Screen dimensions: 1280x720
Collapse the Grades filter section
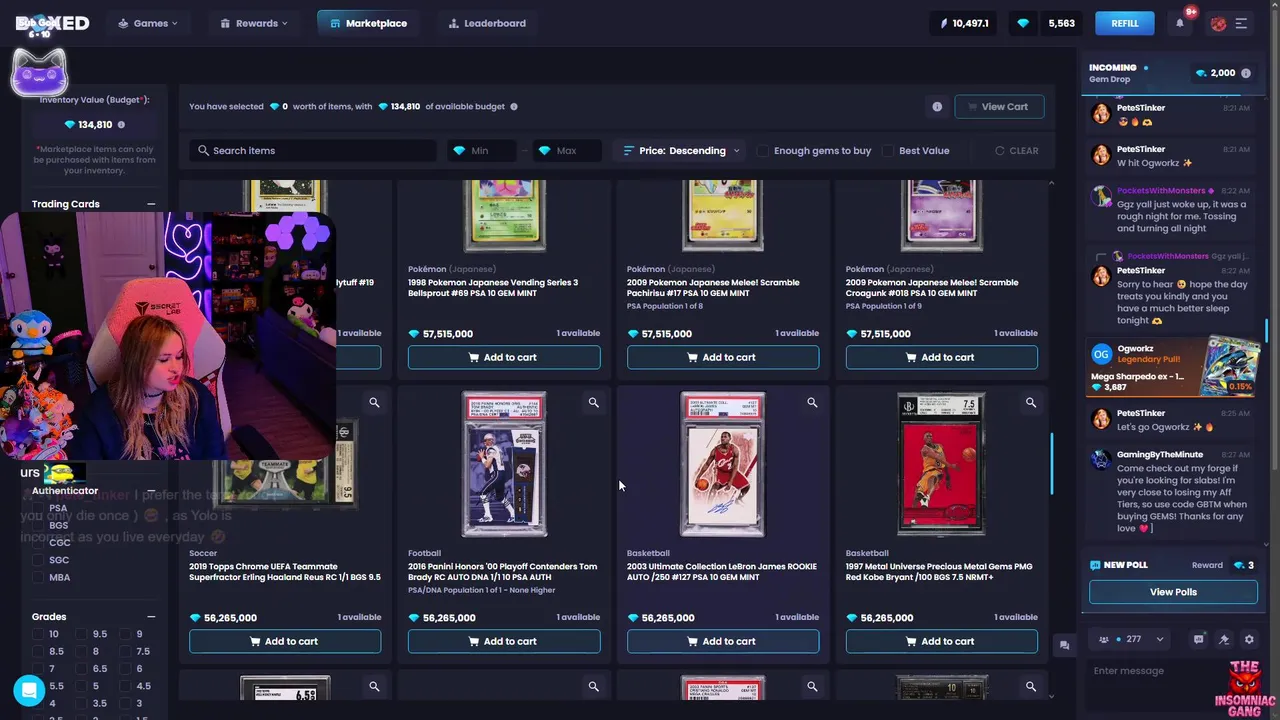click(151, 617)
